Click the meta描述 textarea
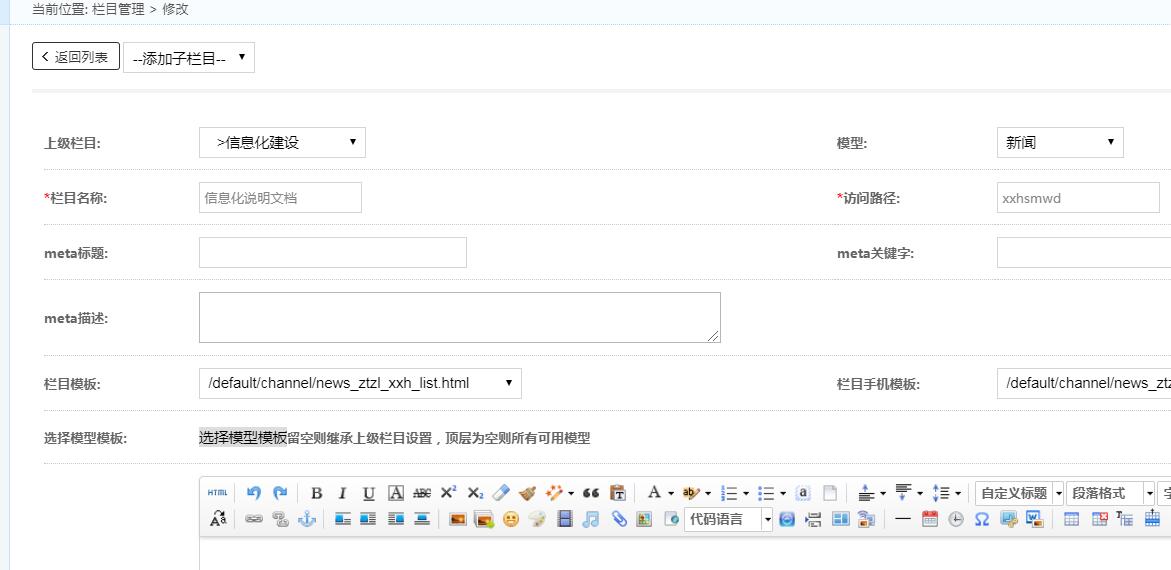1171x570 pixels. tap(459, 317)
